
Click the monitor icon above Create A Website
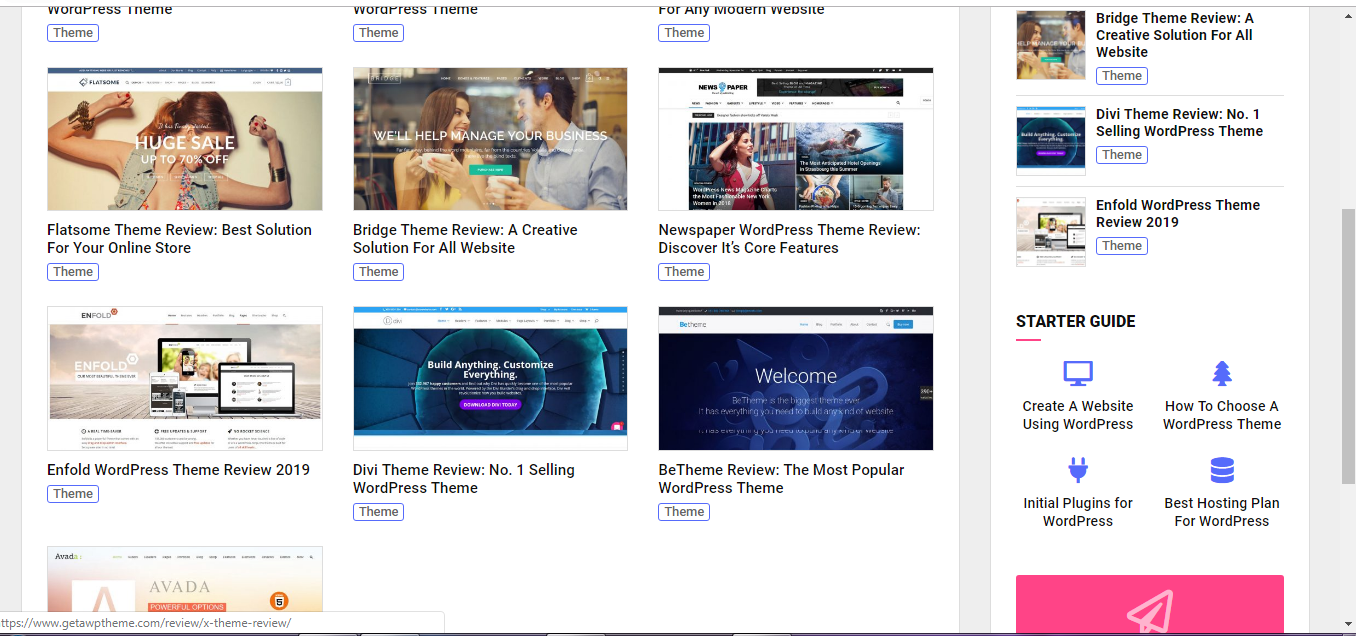[1077, 374]
